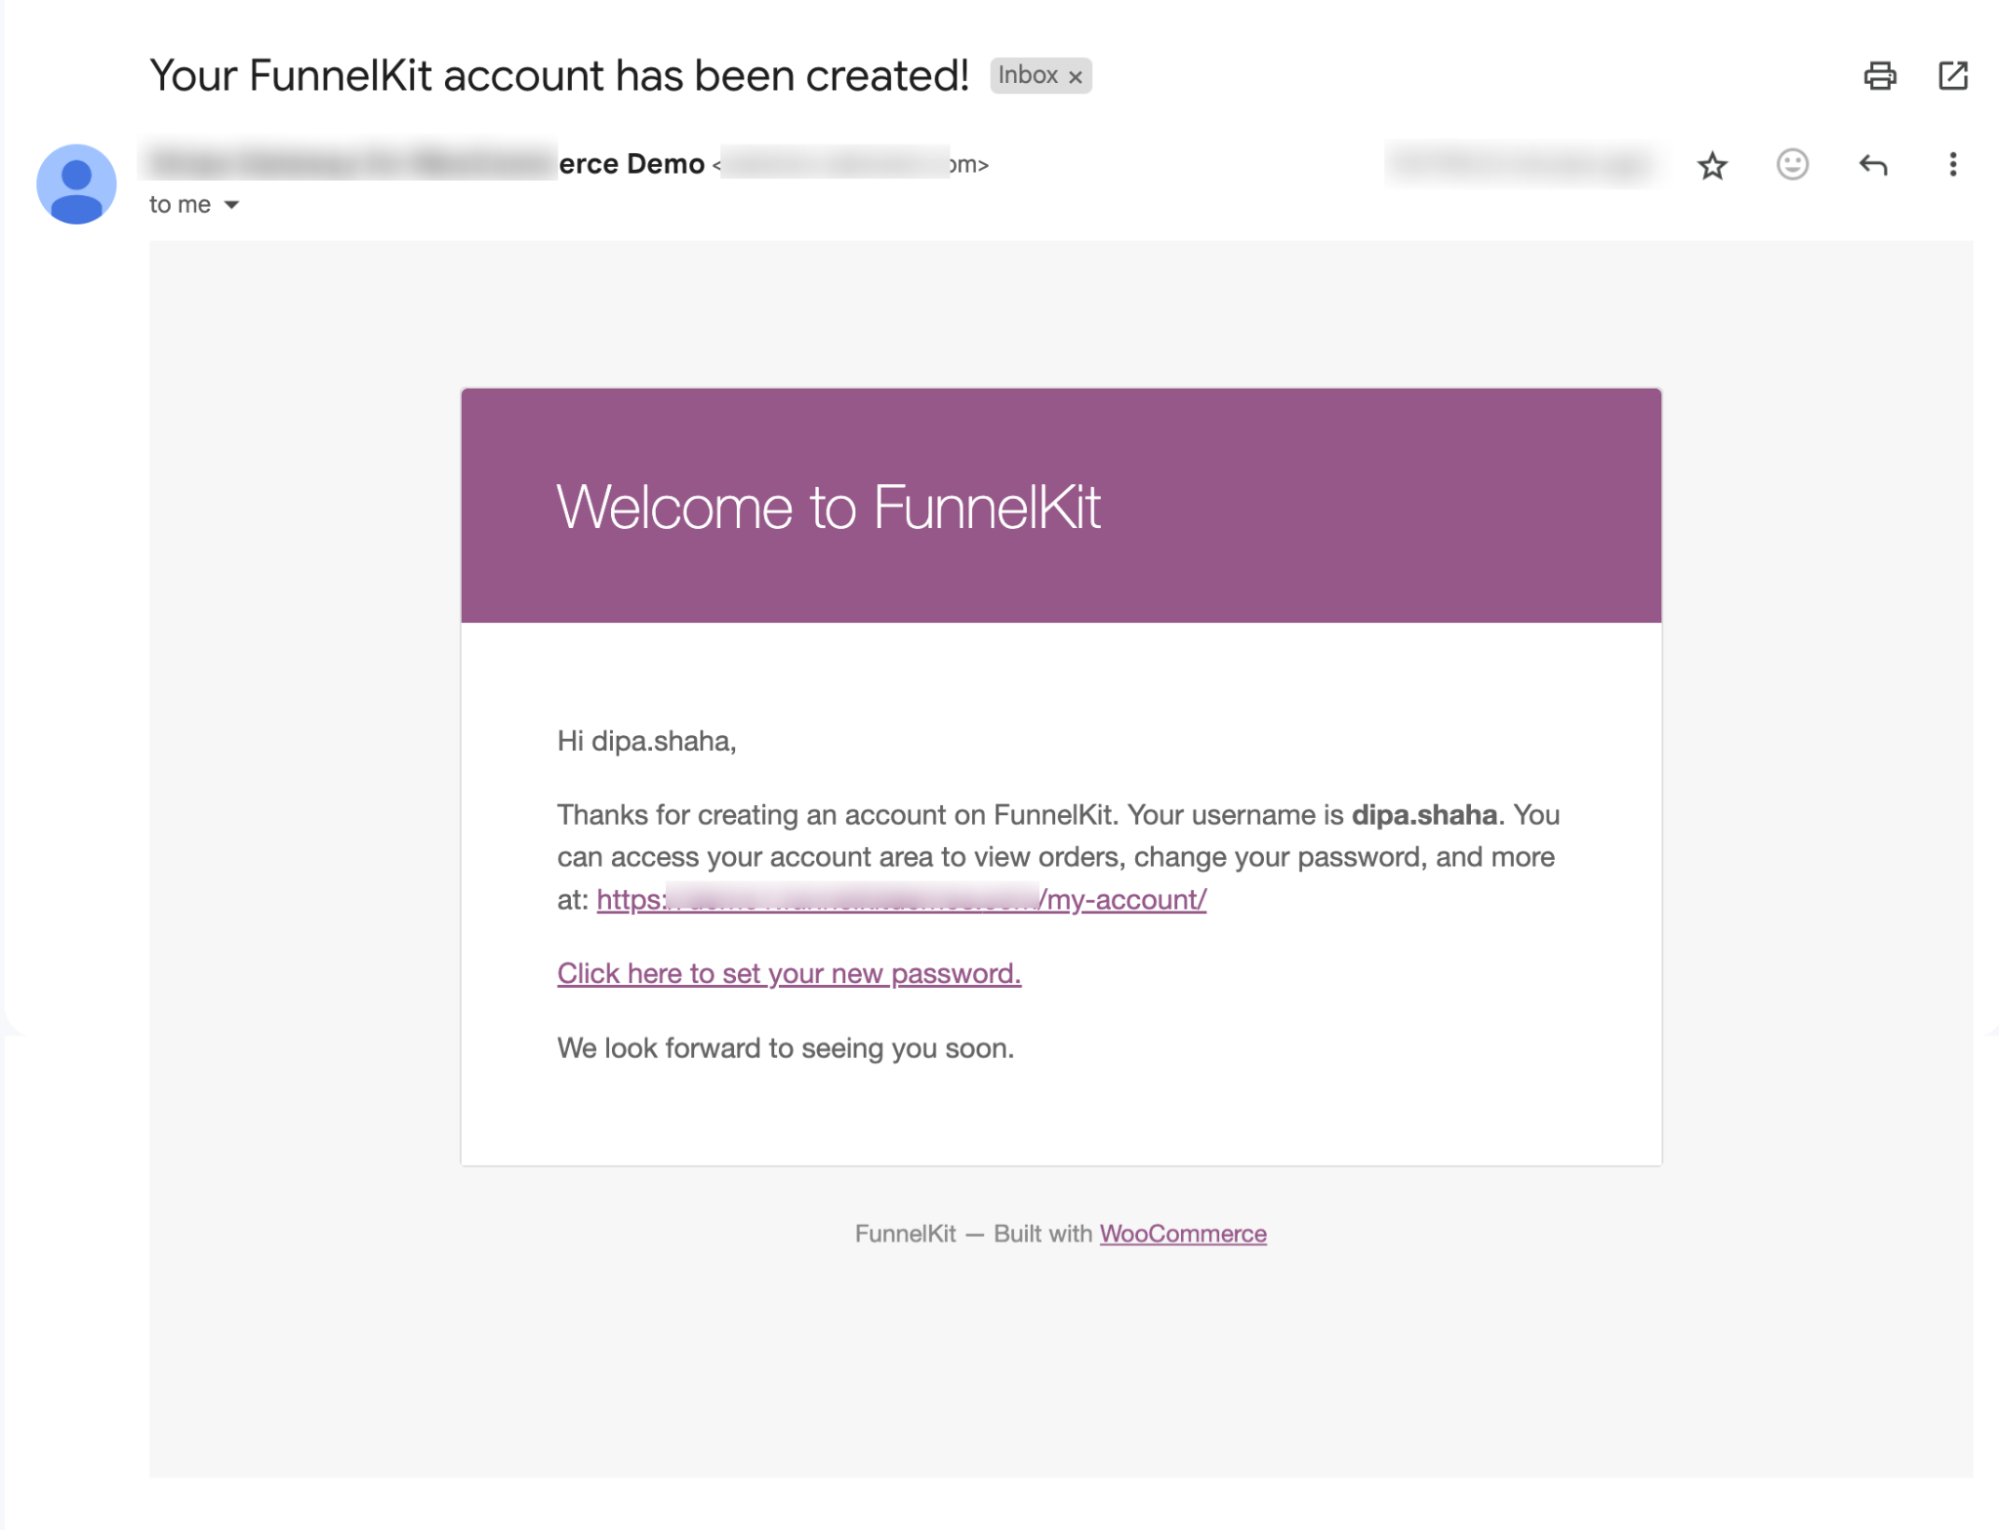The image size is (1999, 1531).
Task: Remove the Inbox label with its x
Action: click(1075, 77)
